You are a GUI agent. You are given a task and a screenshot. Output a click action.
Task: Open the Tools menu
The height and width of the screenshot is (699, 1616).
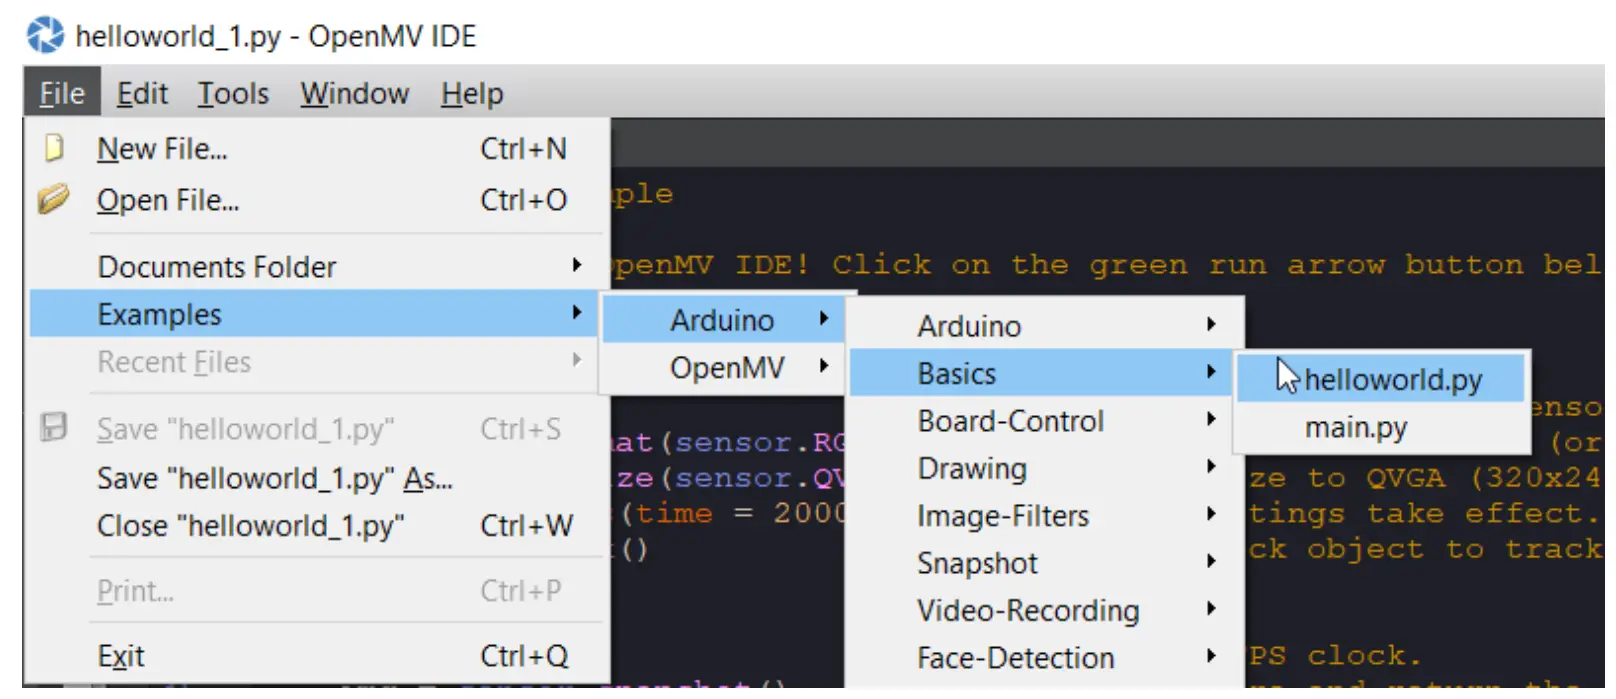point(233,93)
